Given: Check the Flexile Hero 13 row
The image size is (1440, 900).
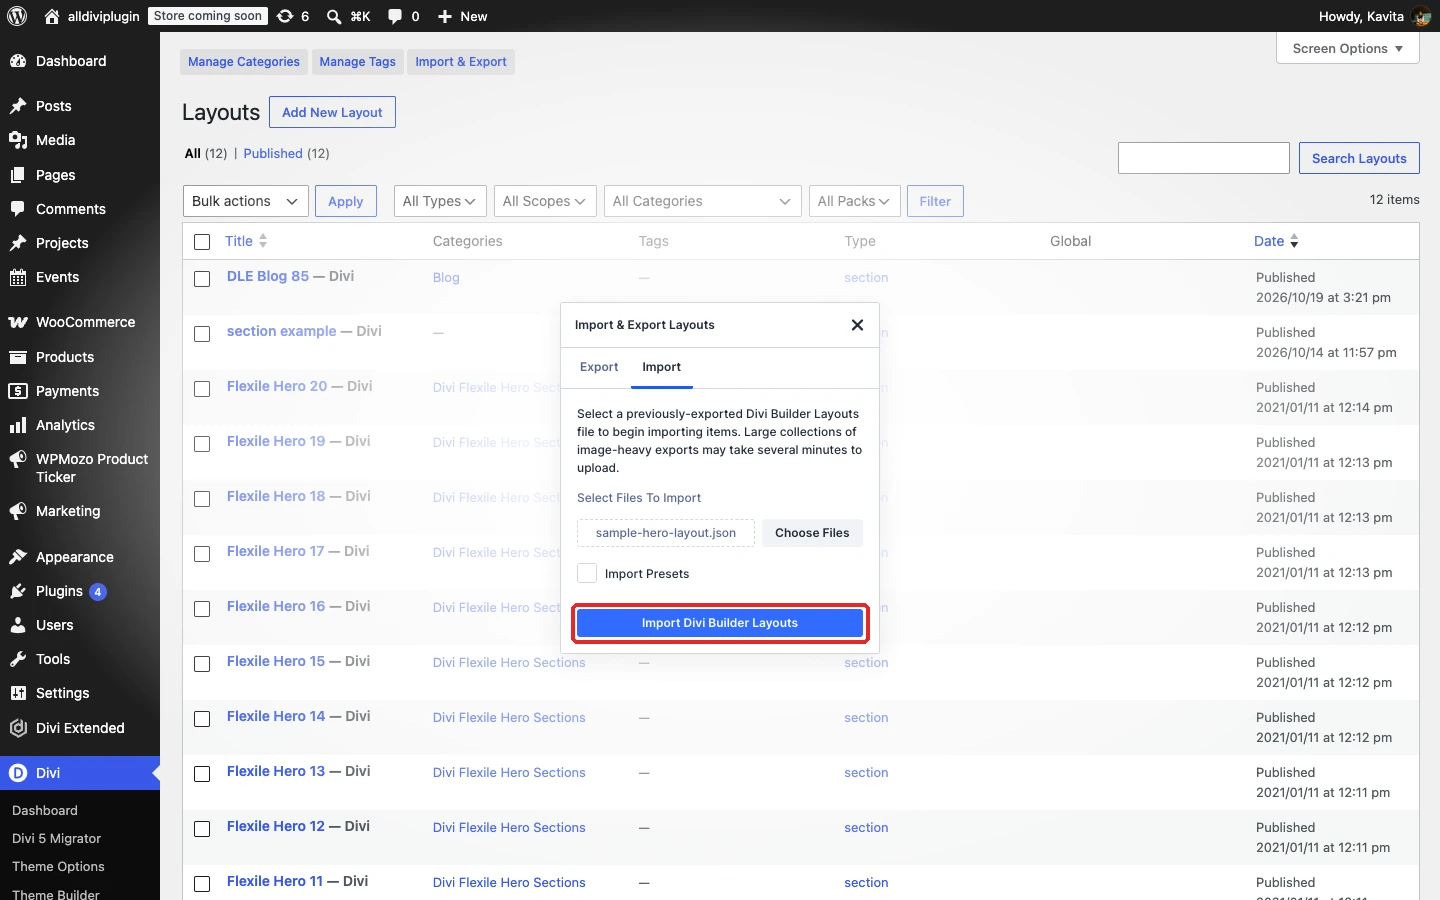Looking at the screenshot, I should (x=202, y=774).
